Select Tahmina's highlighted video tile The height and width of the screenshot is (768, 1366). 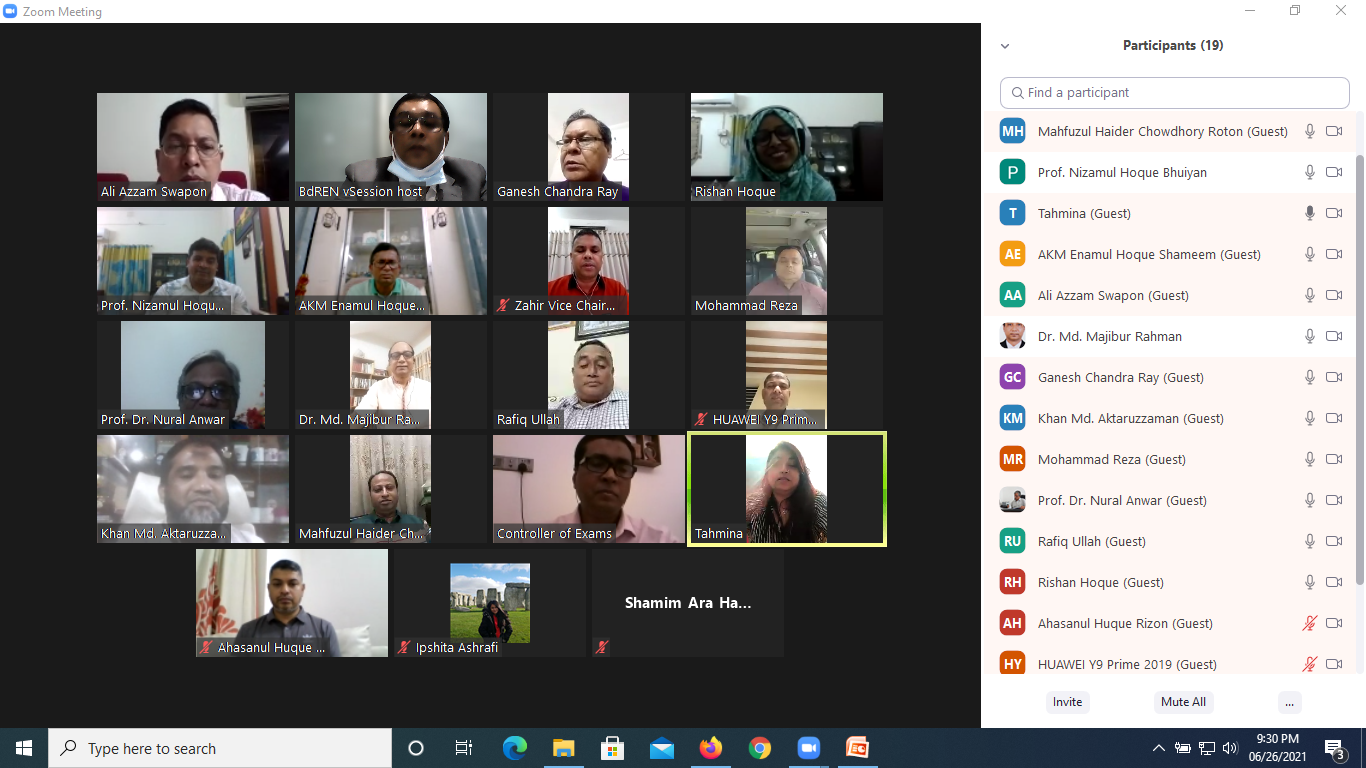pyautogui.click(x=787, y=489)
